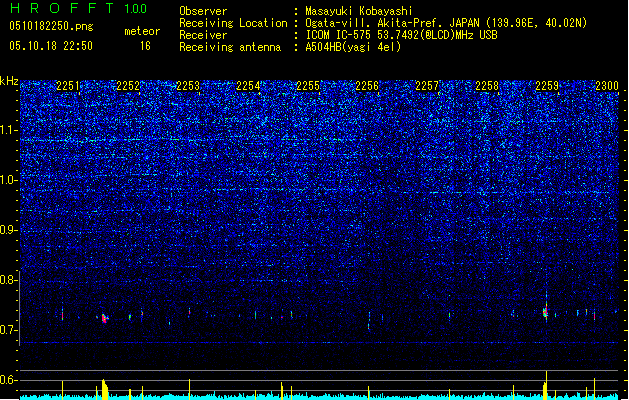Viewport: 629px width, 400px height.
Task: Click the 'meteor' label
Action: click(x=142, y=31)
